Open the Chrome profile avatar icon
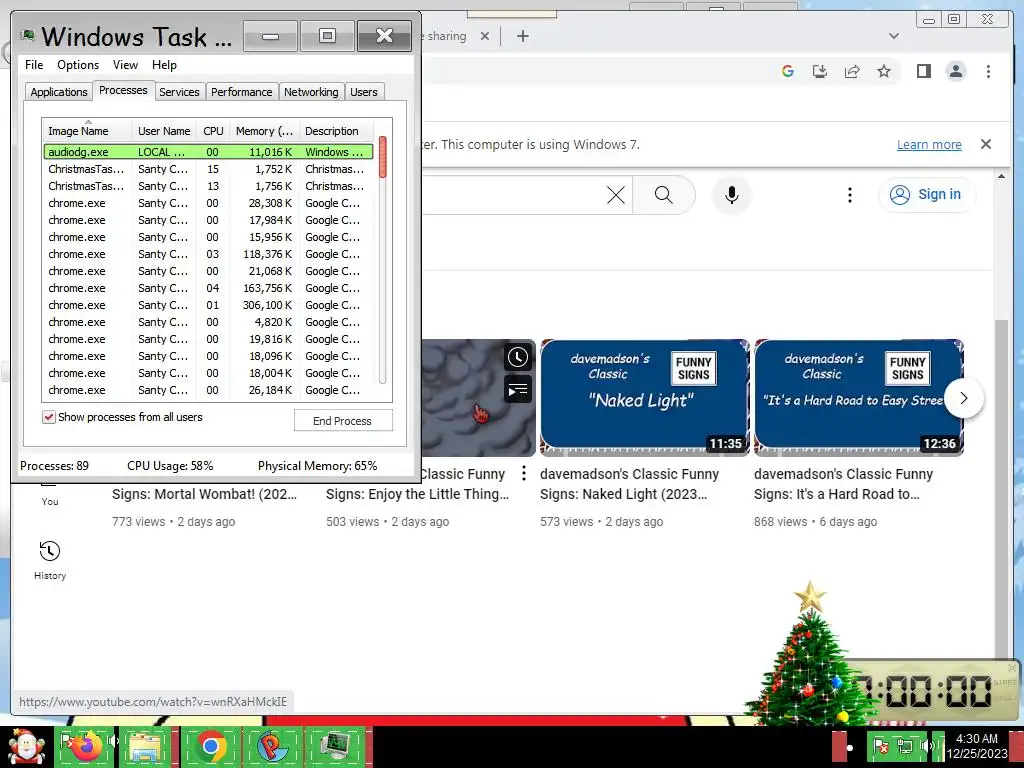 955,71
